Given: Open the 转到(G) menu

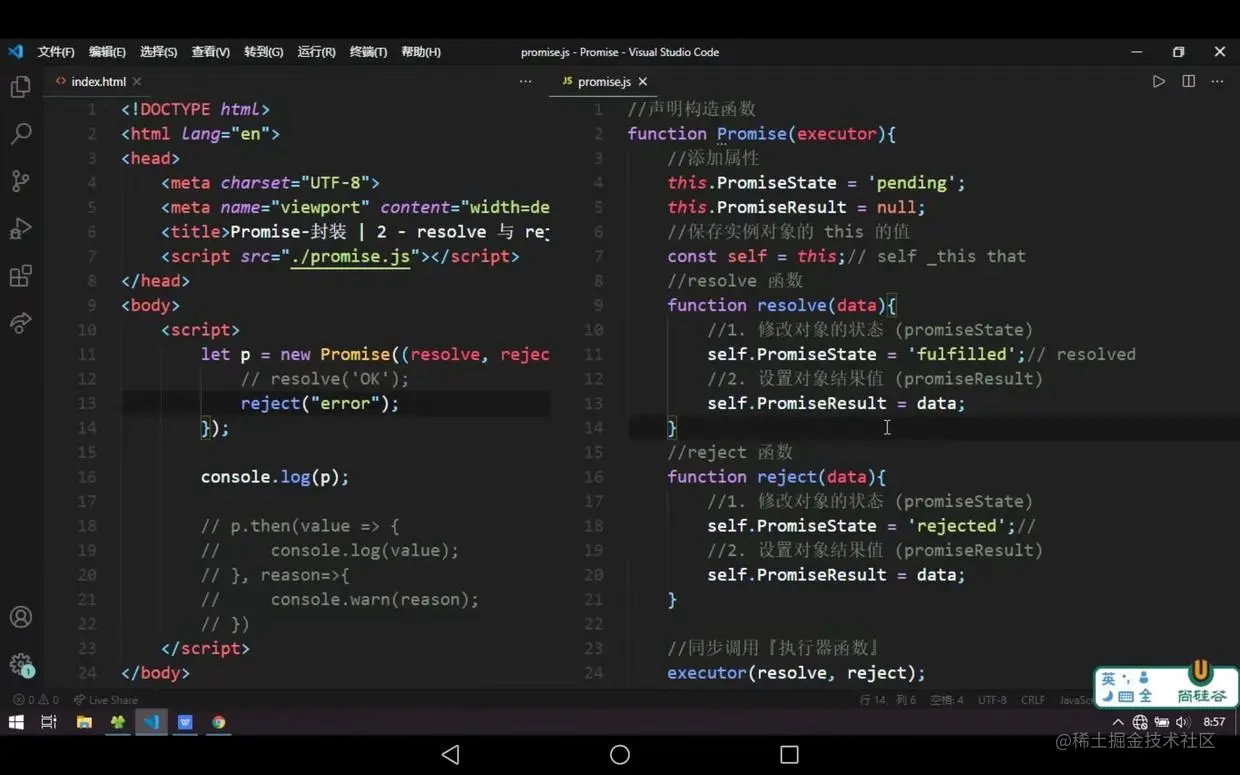Looking at the screenshot, I should coord(263,52).
